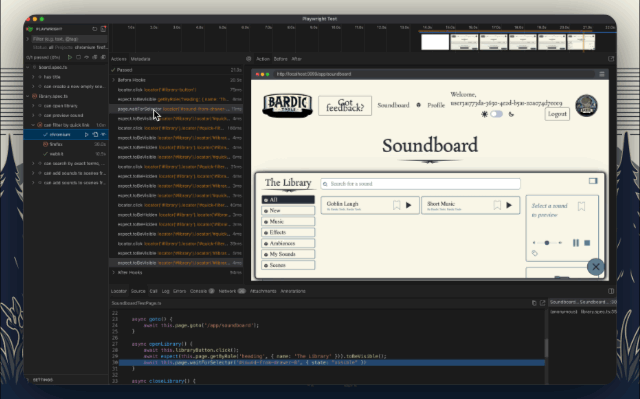
Task: Toggle watch icon on chromium row
Action: point(103,135)
